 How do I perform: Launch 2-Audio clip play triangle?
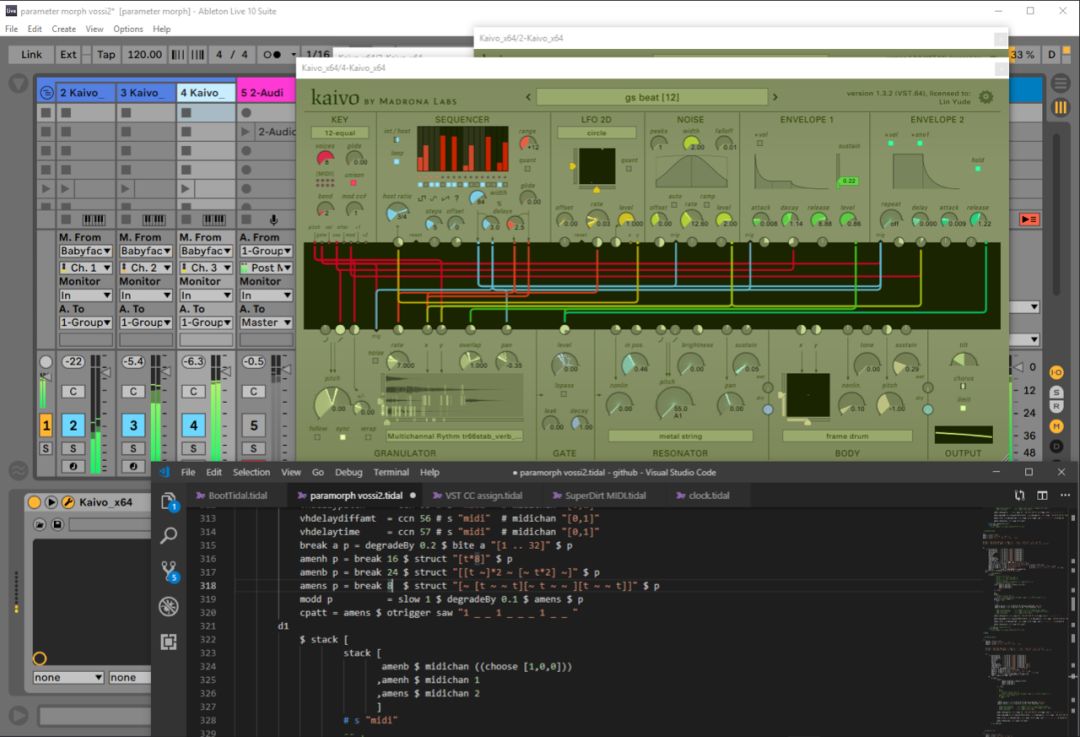[x=246, y=131]
